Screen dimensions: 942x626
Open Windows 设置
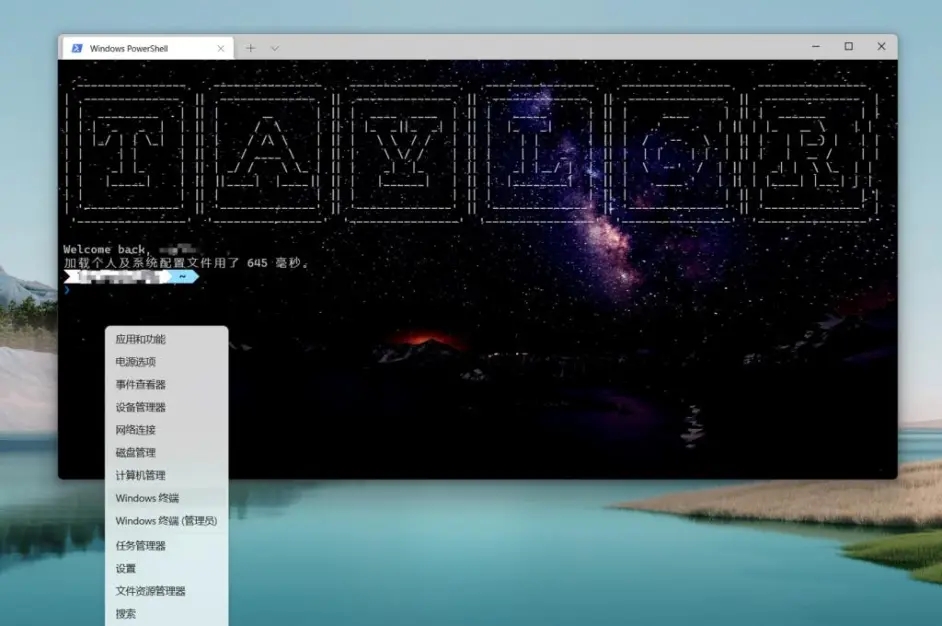pyautogui.click(x=124, y=567)
